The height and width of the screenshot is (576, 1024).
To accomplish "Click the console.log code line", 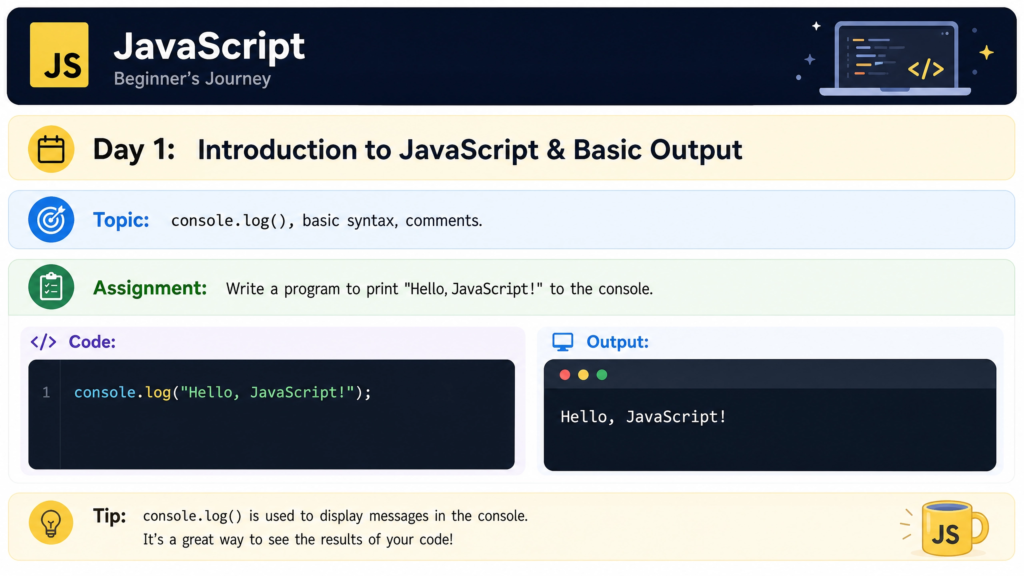I will [x=222, y=392].
